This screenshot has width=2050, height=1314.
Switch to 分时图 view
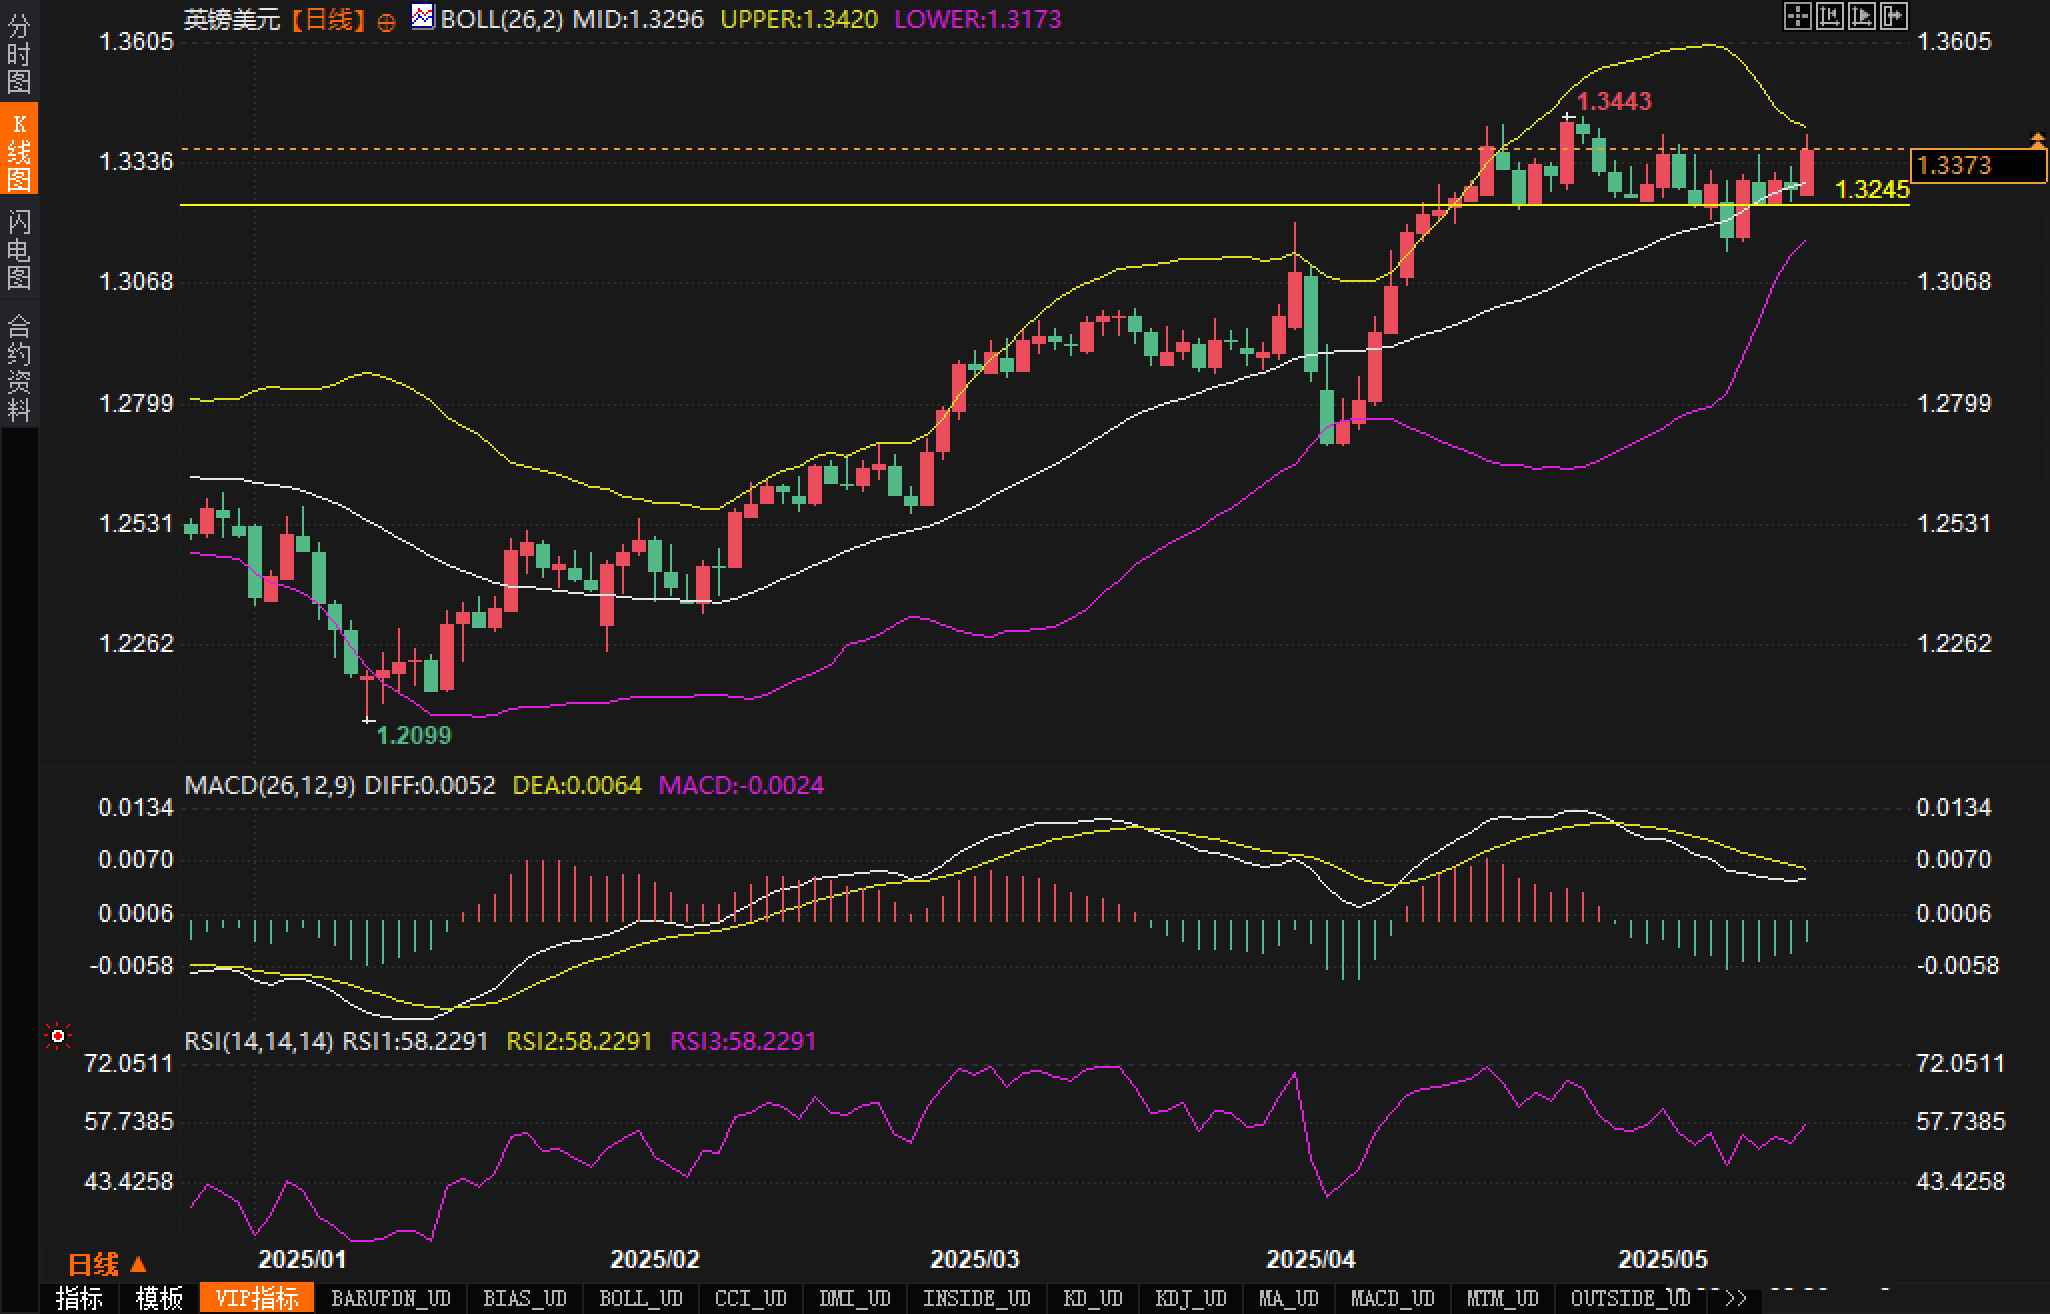[x=19, y=53]
